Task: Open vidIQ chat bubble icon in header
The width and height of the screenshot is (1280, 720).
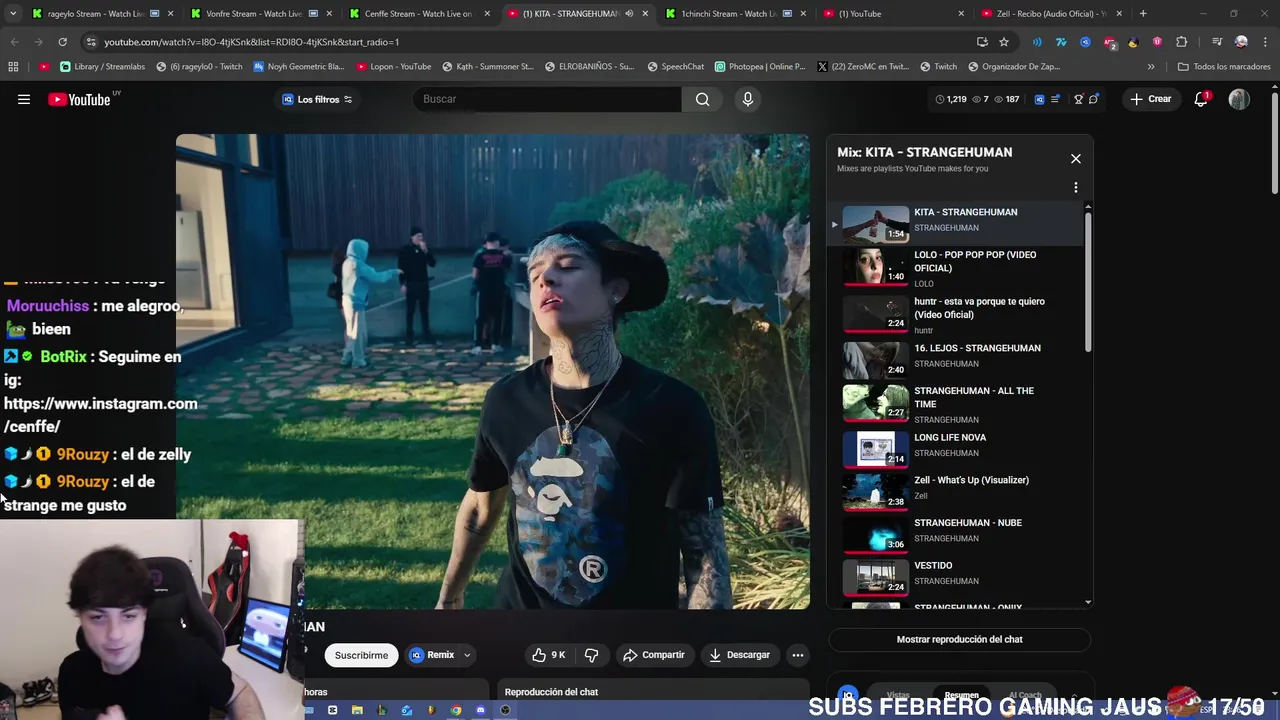Action: (x=1094, y=99)
